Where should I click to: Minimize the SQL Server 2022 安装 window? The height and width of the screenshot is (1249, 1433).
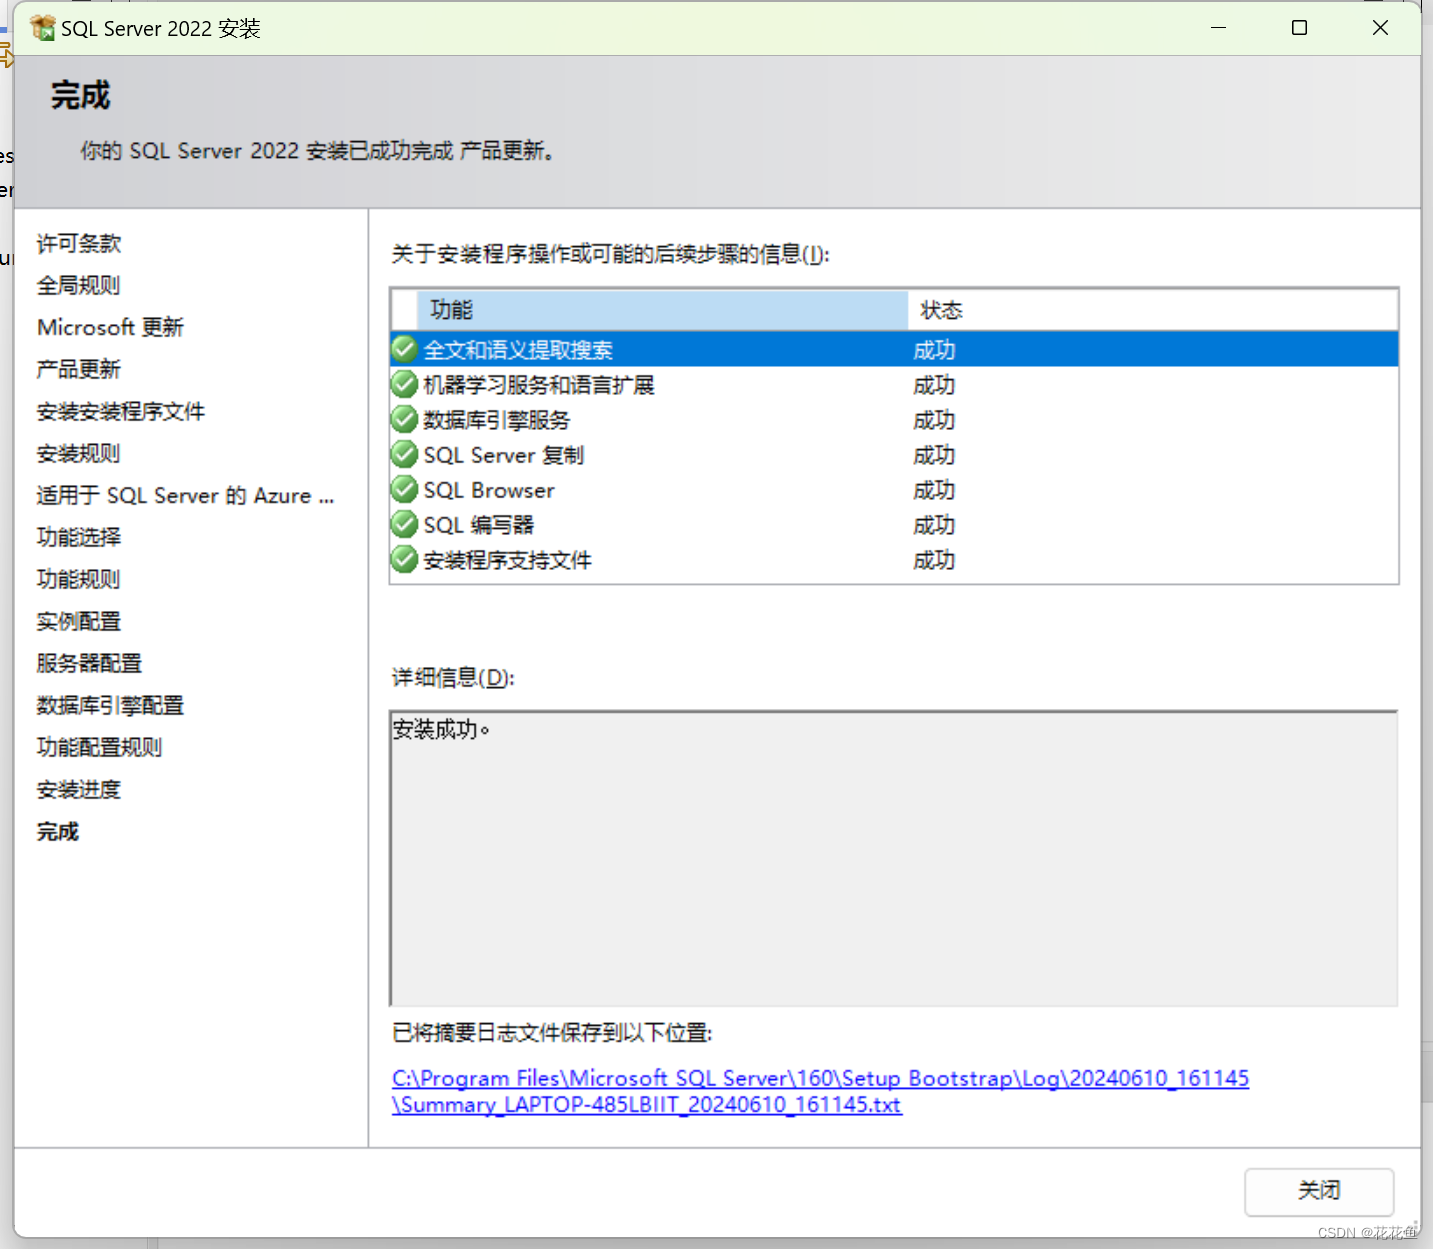[1218, 28]
